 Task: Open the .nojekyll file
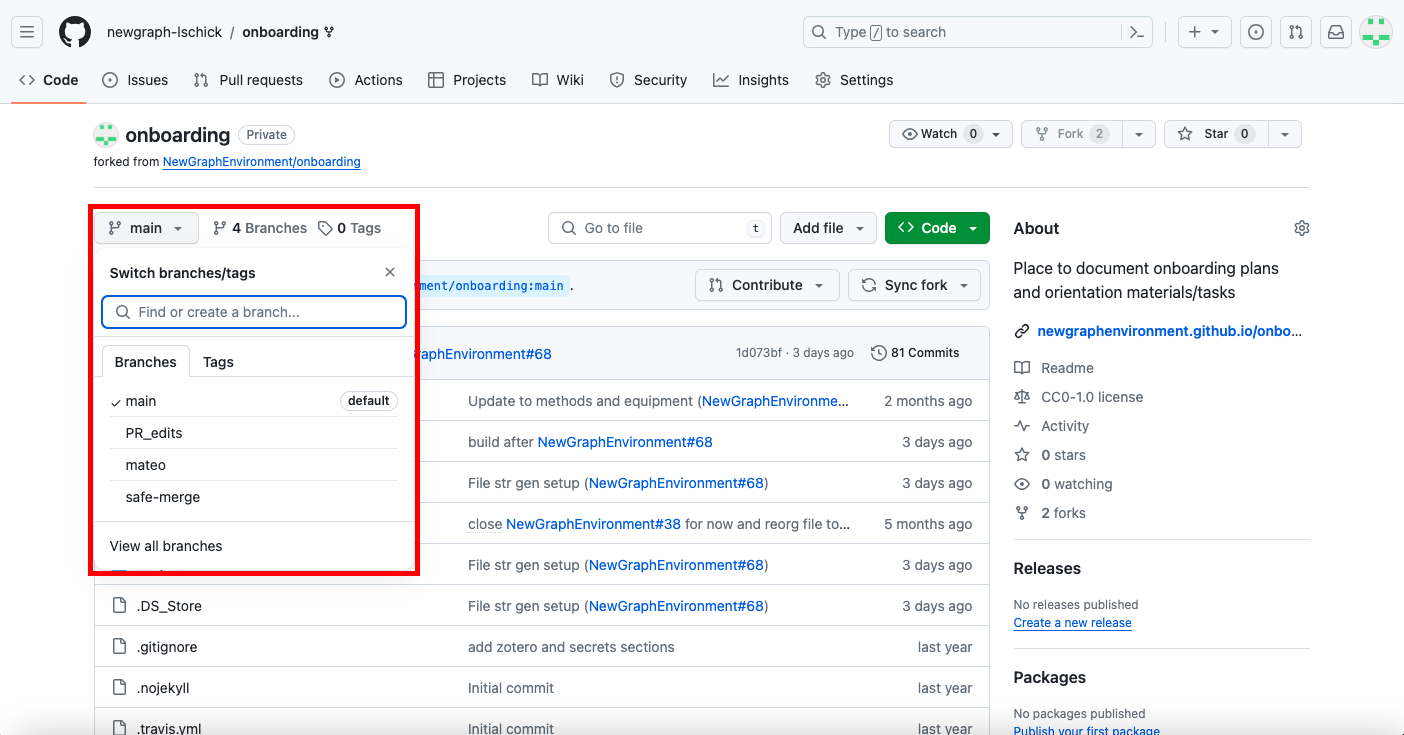(163, 688)
